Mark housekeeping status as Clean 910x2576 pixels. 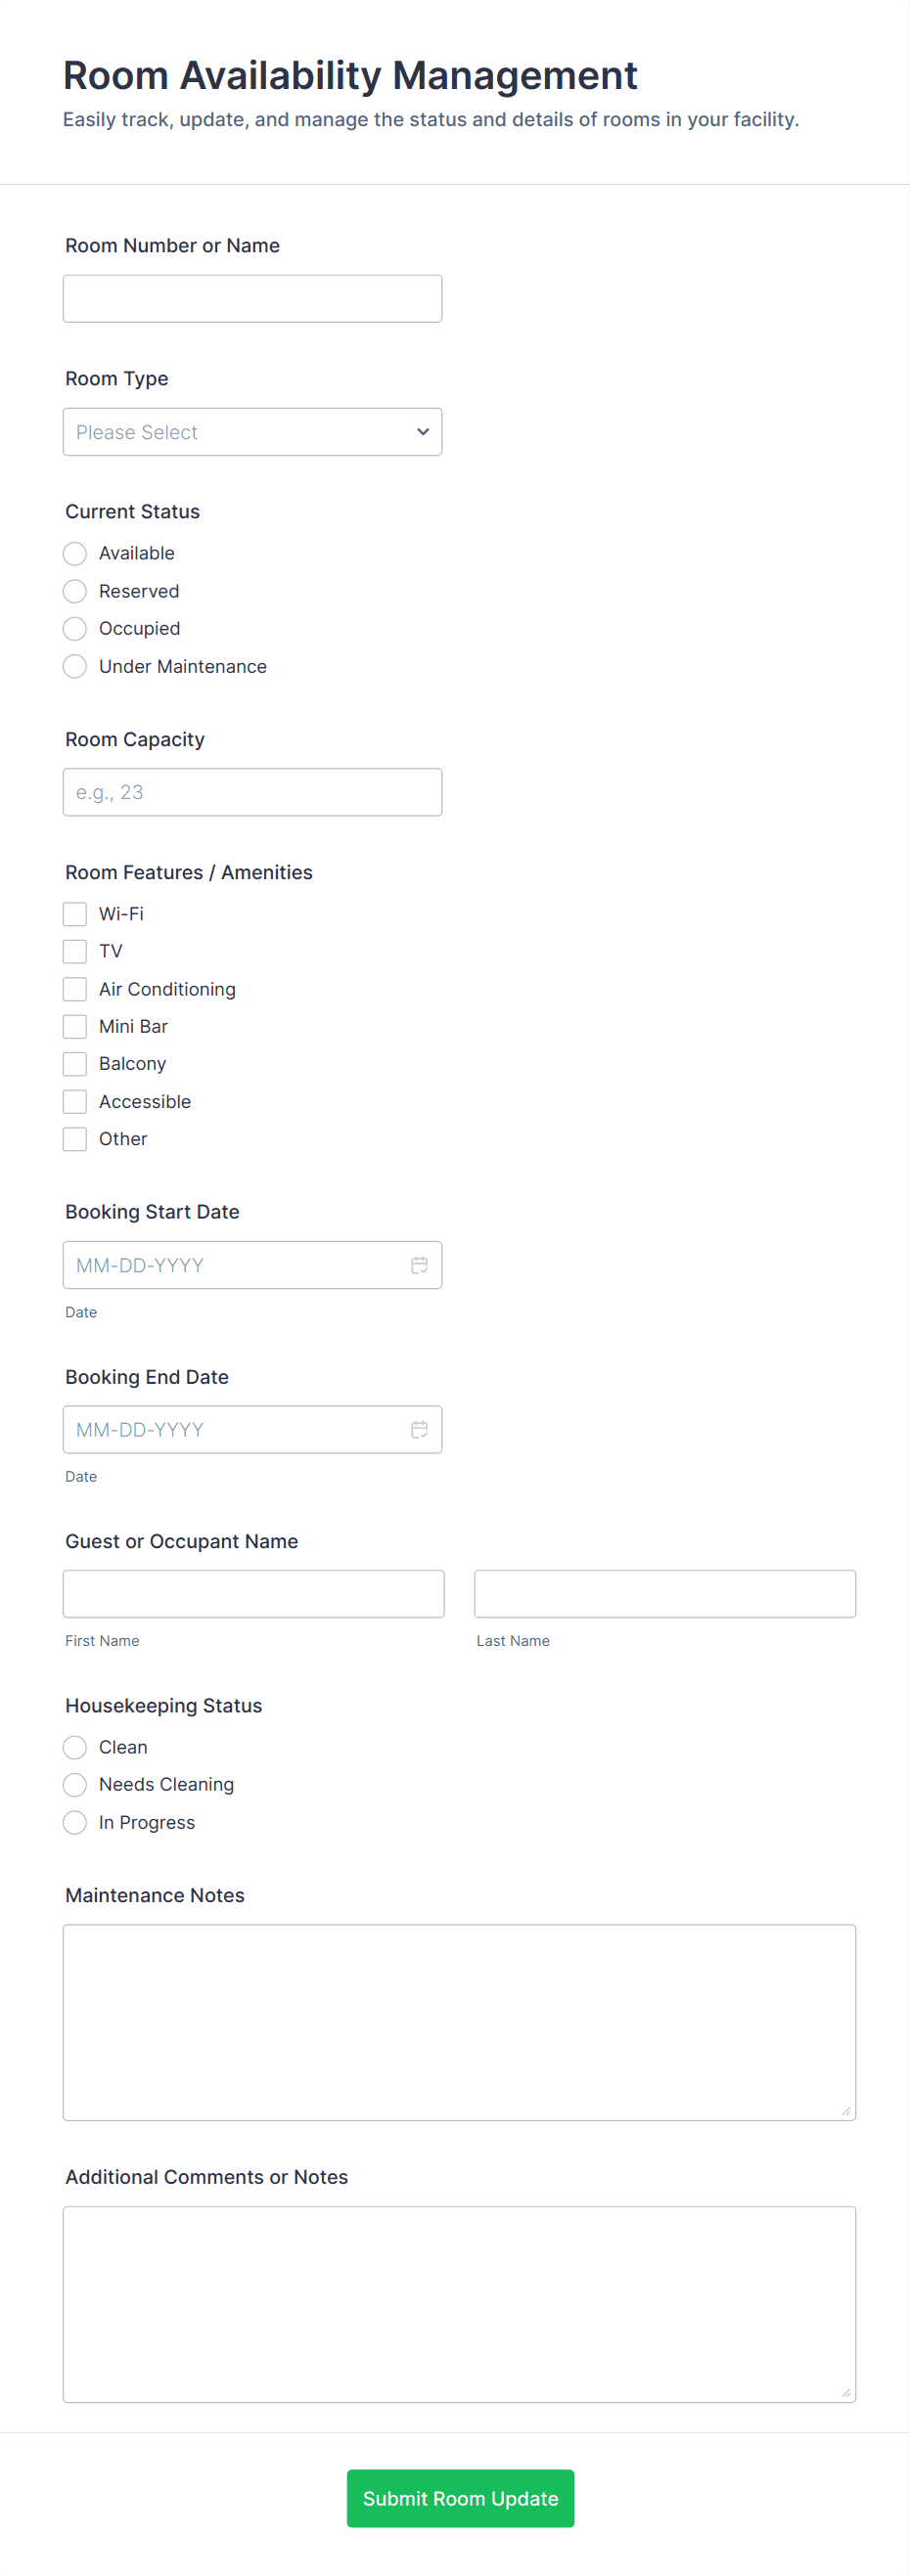coord(75,1746)
